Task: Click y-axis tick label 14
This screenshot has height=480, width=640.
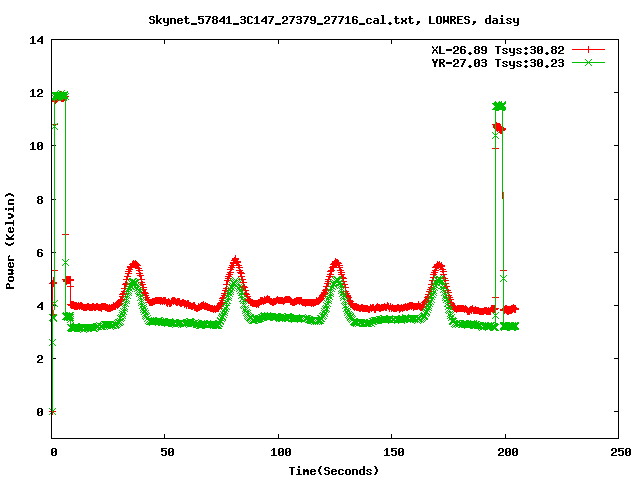Action: click(36, 40)
